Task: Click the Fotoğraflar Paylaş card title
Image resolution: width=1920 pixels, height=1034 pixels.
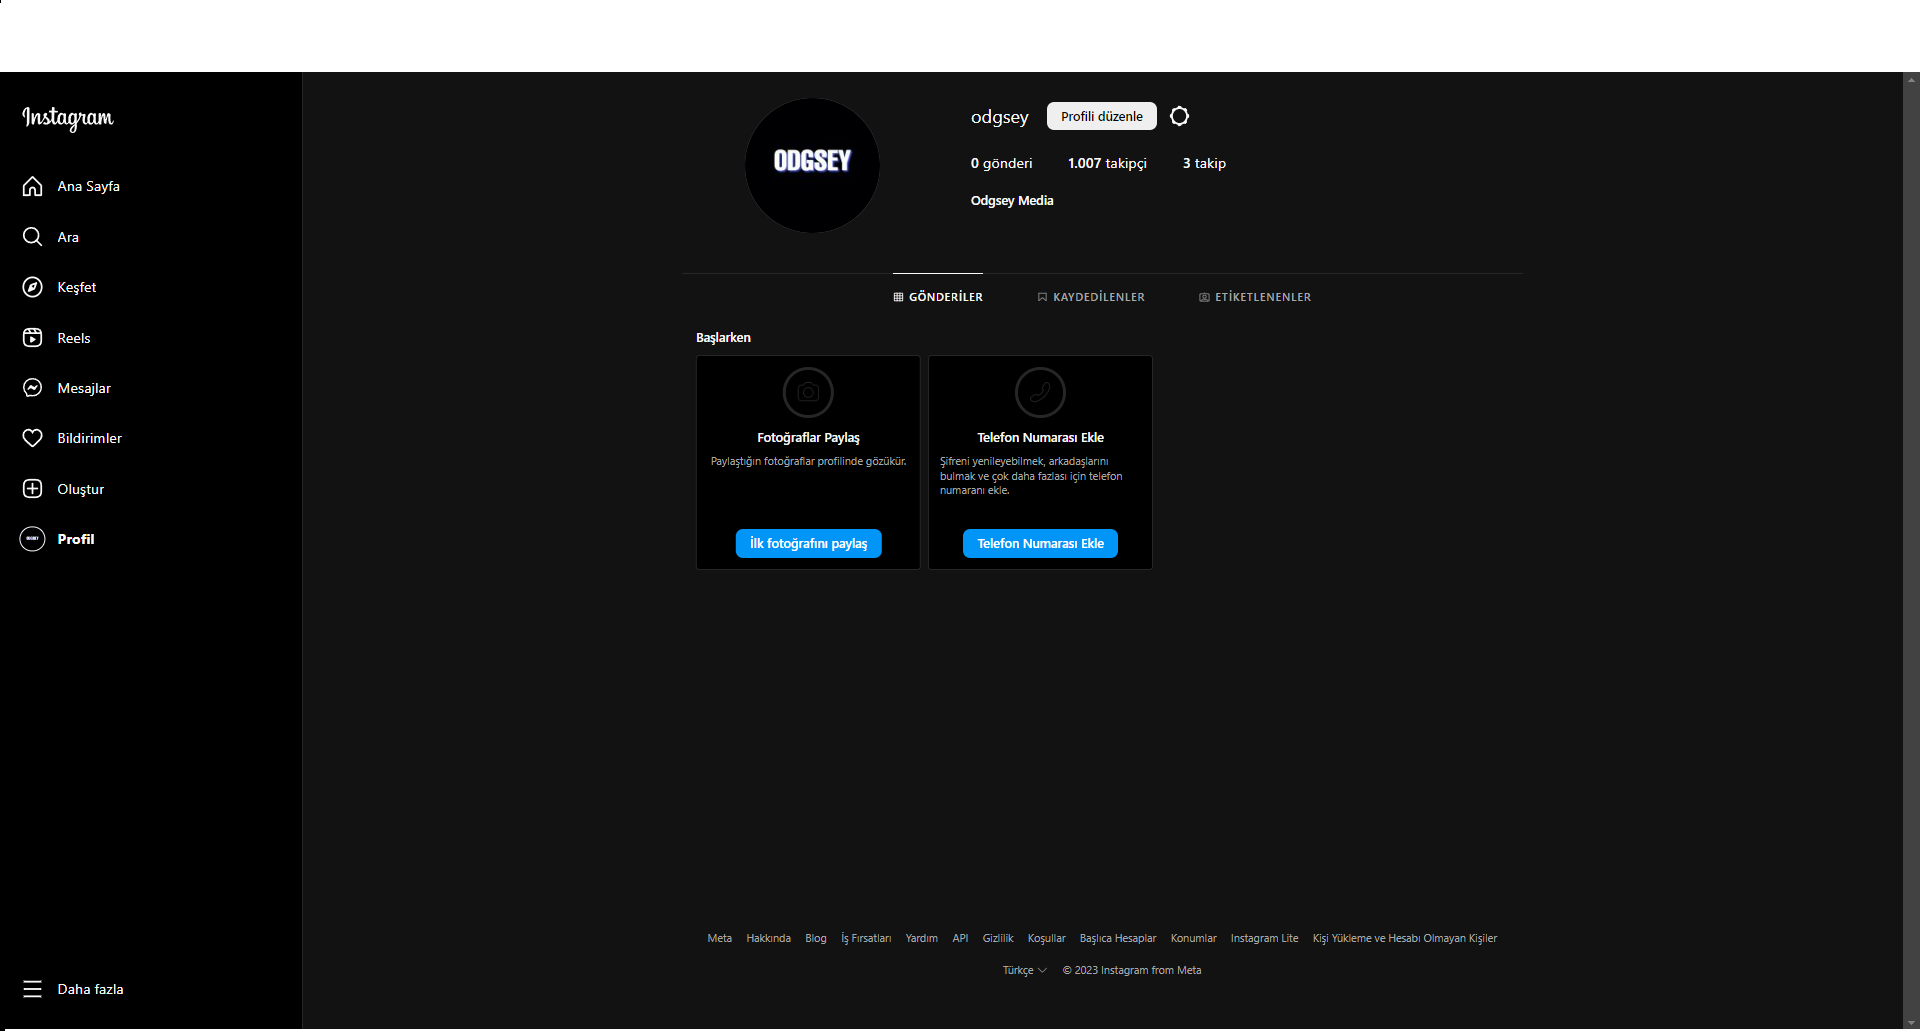Action: pyautogui.click(x=808, y=438)
